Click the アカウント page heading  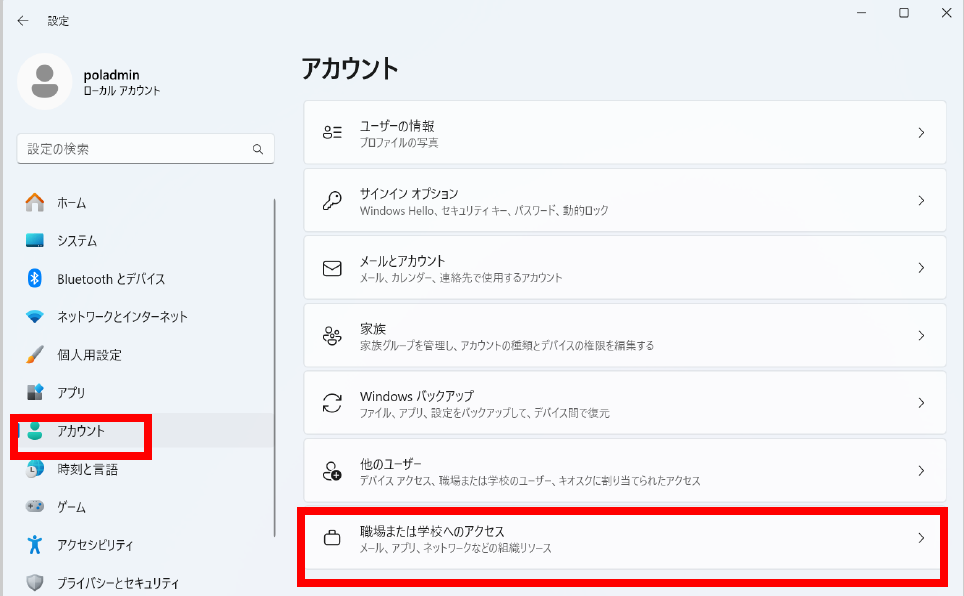(350, 68)
